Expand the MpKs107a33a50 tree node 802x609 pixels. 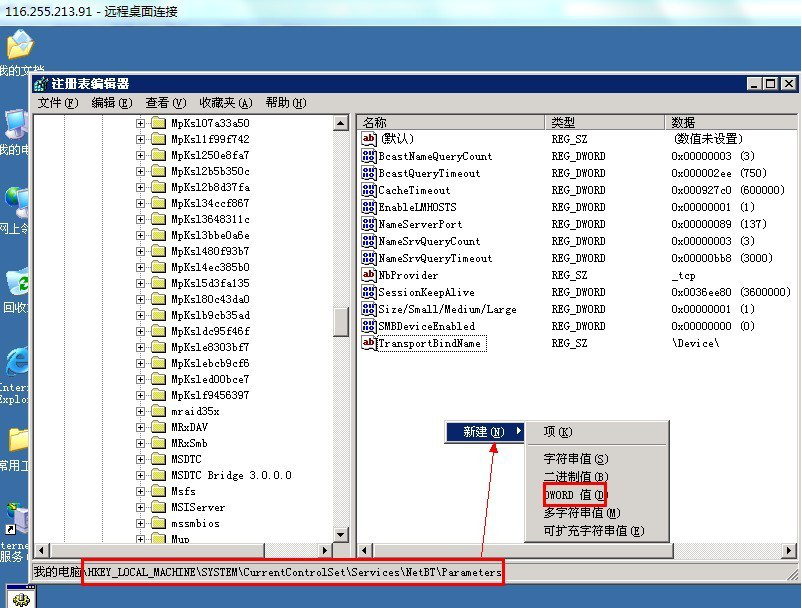pos(141,123)
